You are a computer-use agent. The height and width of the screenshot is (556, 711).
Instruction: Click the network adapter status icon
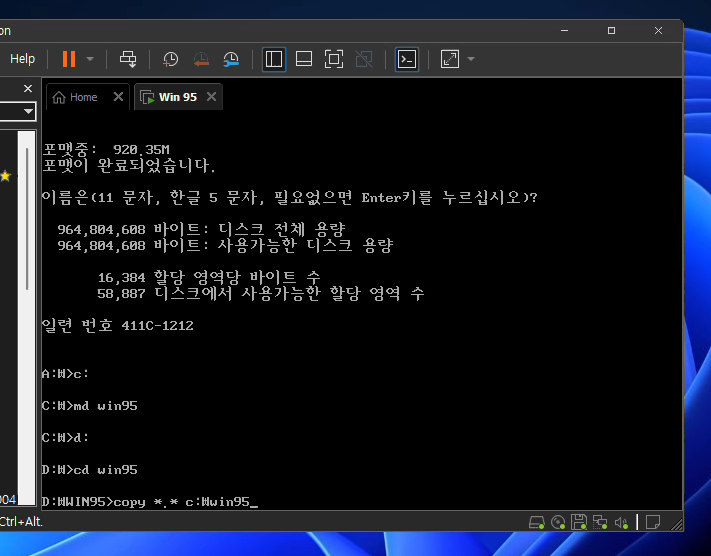click(600, 522)
